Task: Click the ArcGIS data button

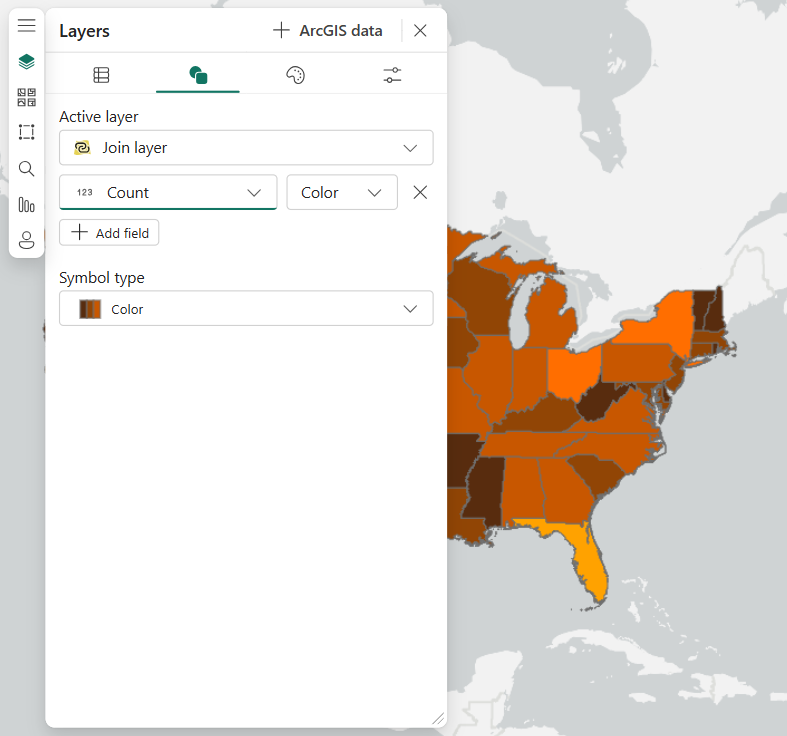Action: pyautogui.click(x=328, y=31)
